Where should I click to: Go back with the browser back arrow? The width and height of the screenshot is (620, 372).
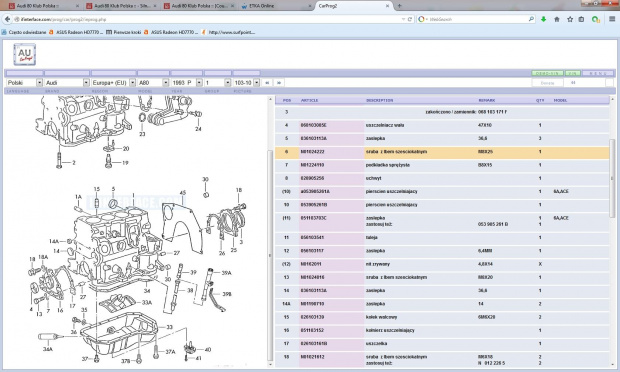7,19
